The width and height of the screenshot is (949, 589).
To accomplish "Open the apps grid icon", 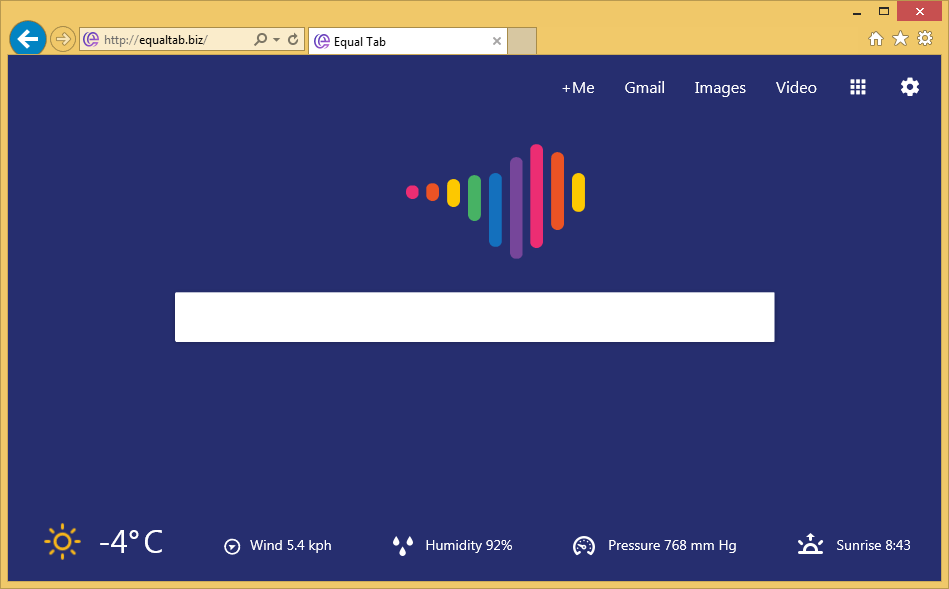I will 858,87.
